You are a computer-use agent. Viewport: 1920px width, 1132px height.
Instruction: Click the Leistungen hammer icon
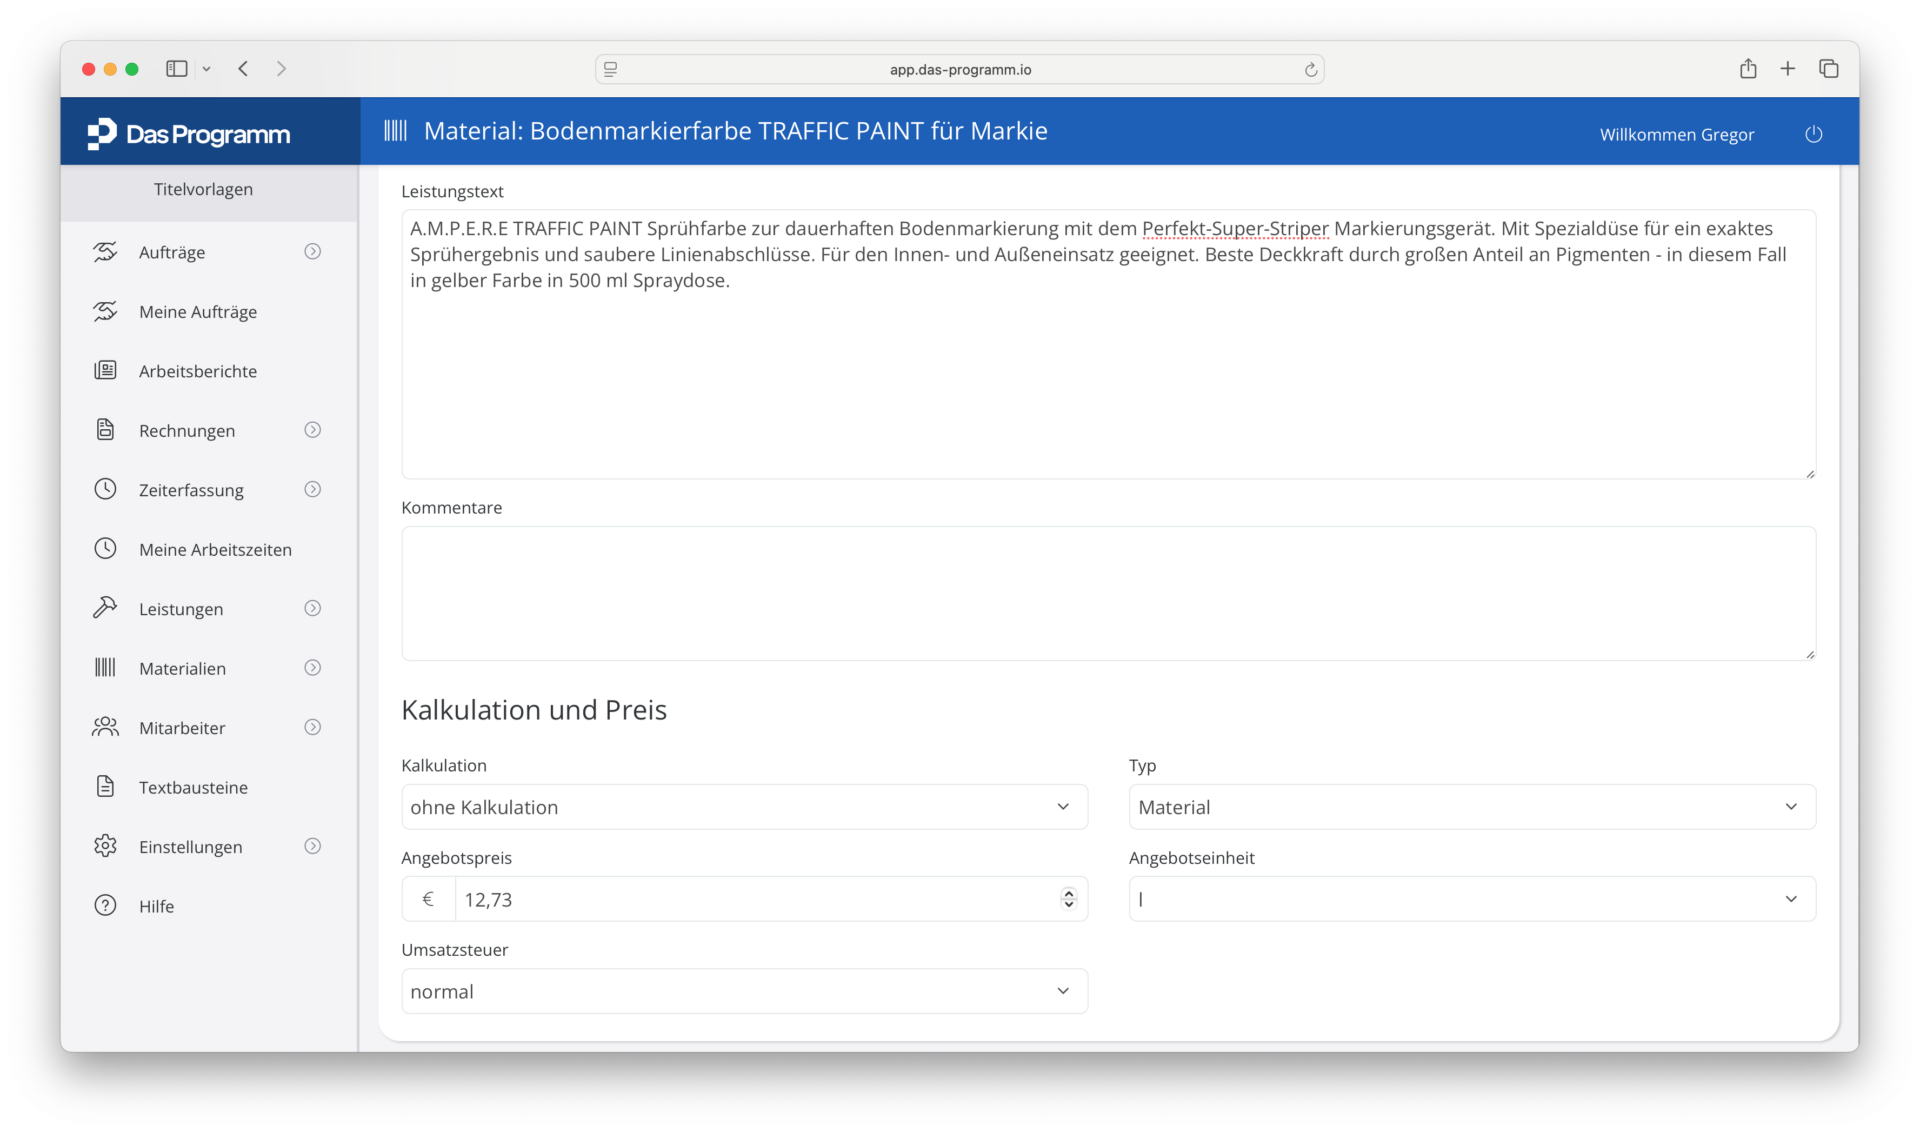coord(105,608)
